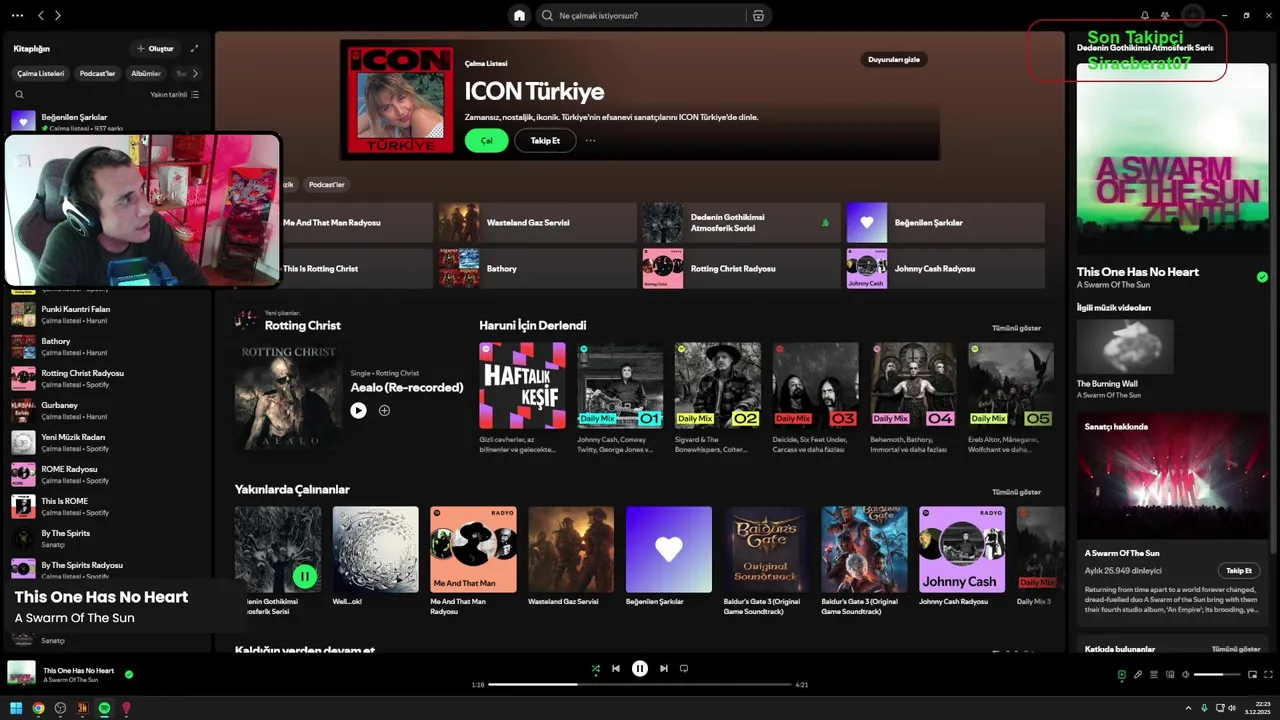Open the play queue icon
Screen dimensions: 1280x720
tap(1153, 675)
